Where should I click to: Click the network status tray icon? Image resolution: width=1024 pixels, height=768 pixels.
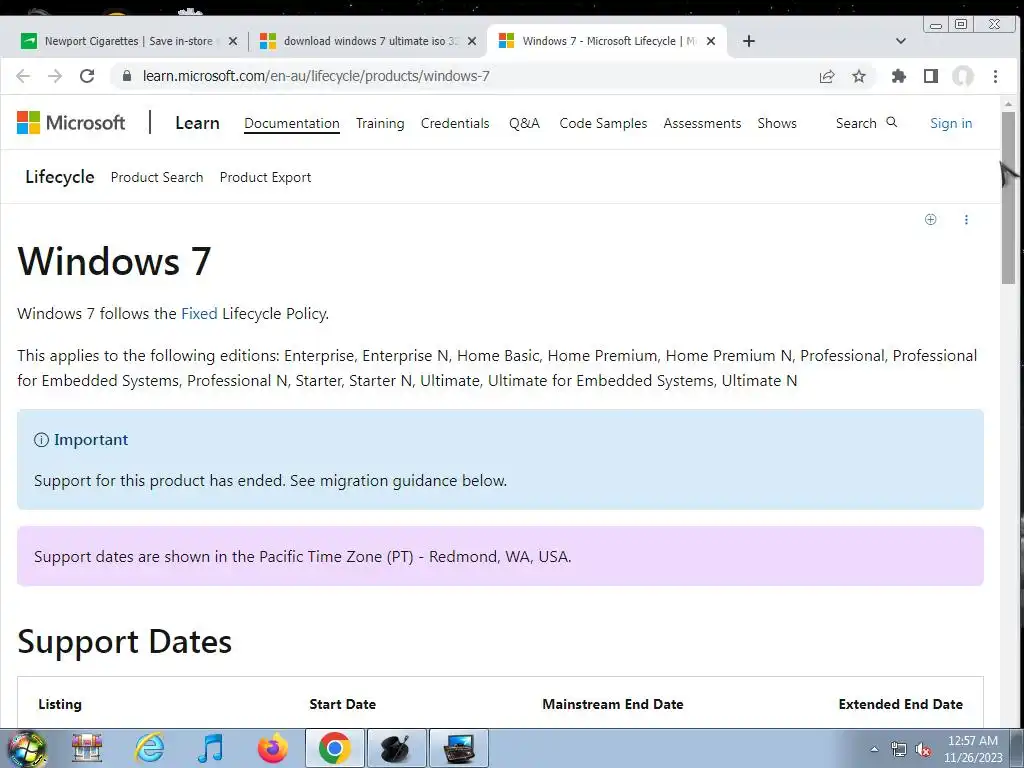tap(899, 750)
